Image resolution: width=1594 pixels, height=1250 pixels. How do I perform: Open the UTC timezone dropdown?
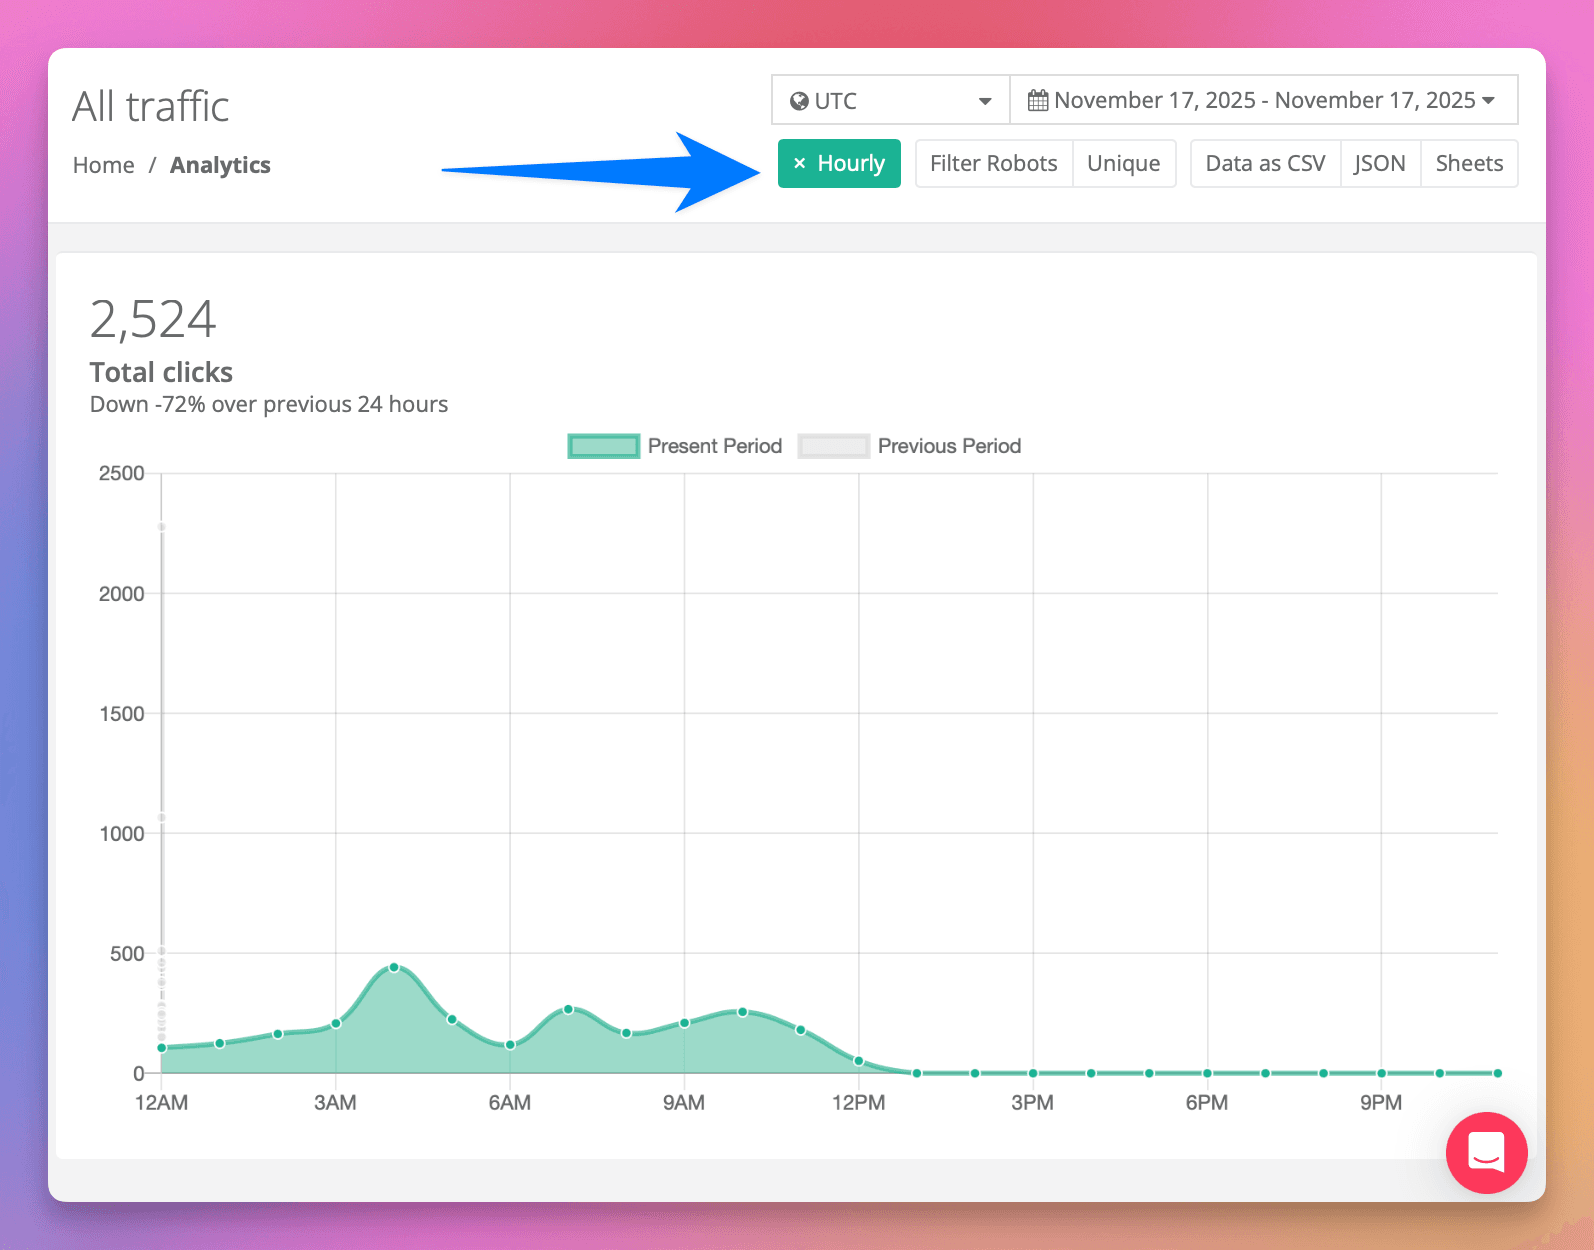click(x=890, y=101)
